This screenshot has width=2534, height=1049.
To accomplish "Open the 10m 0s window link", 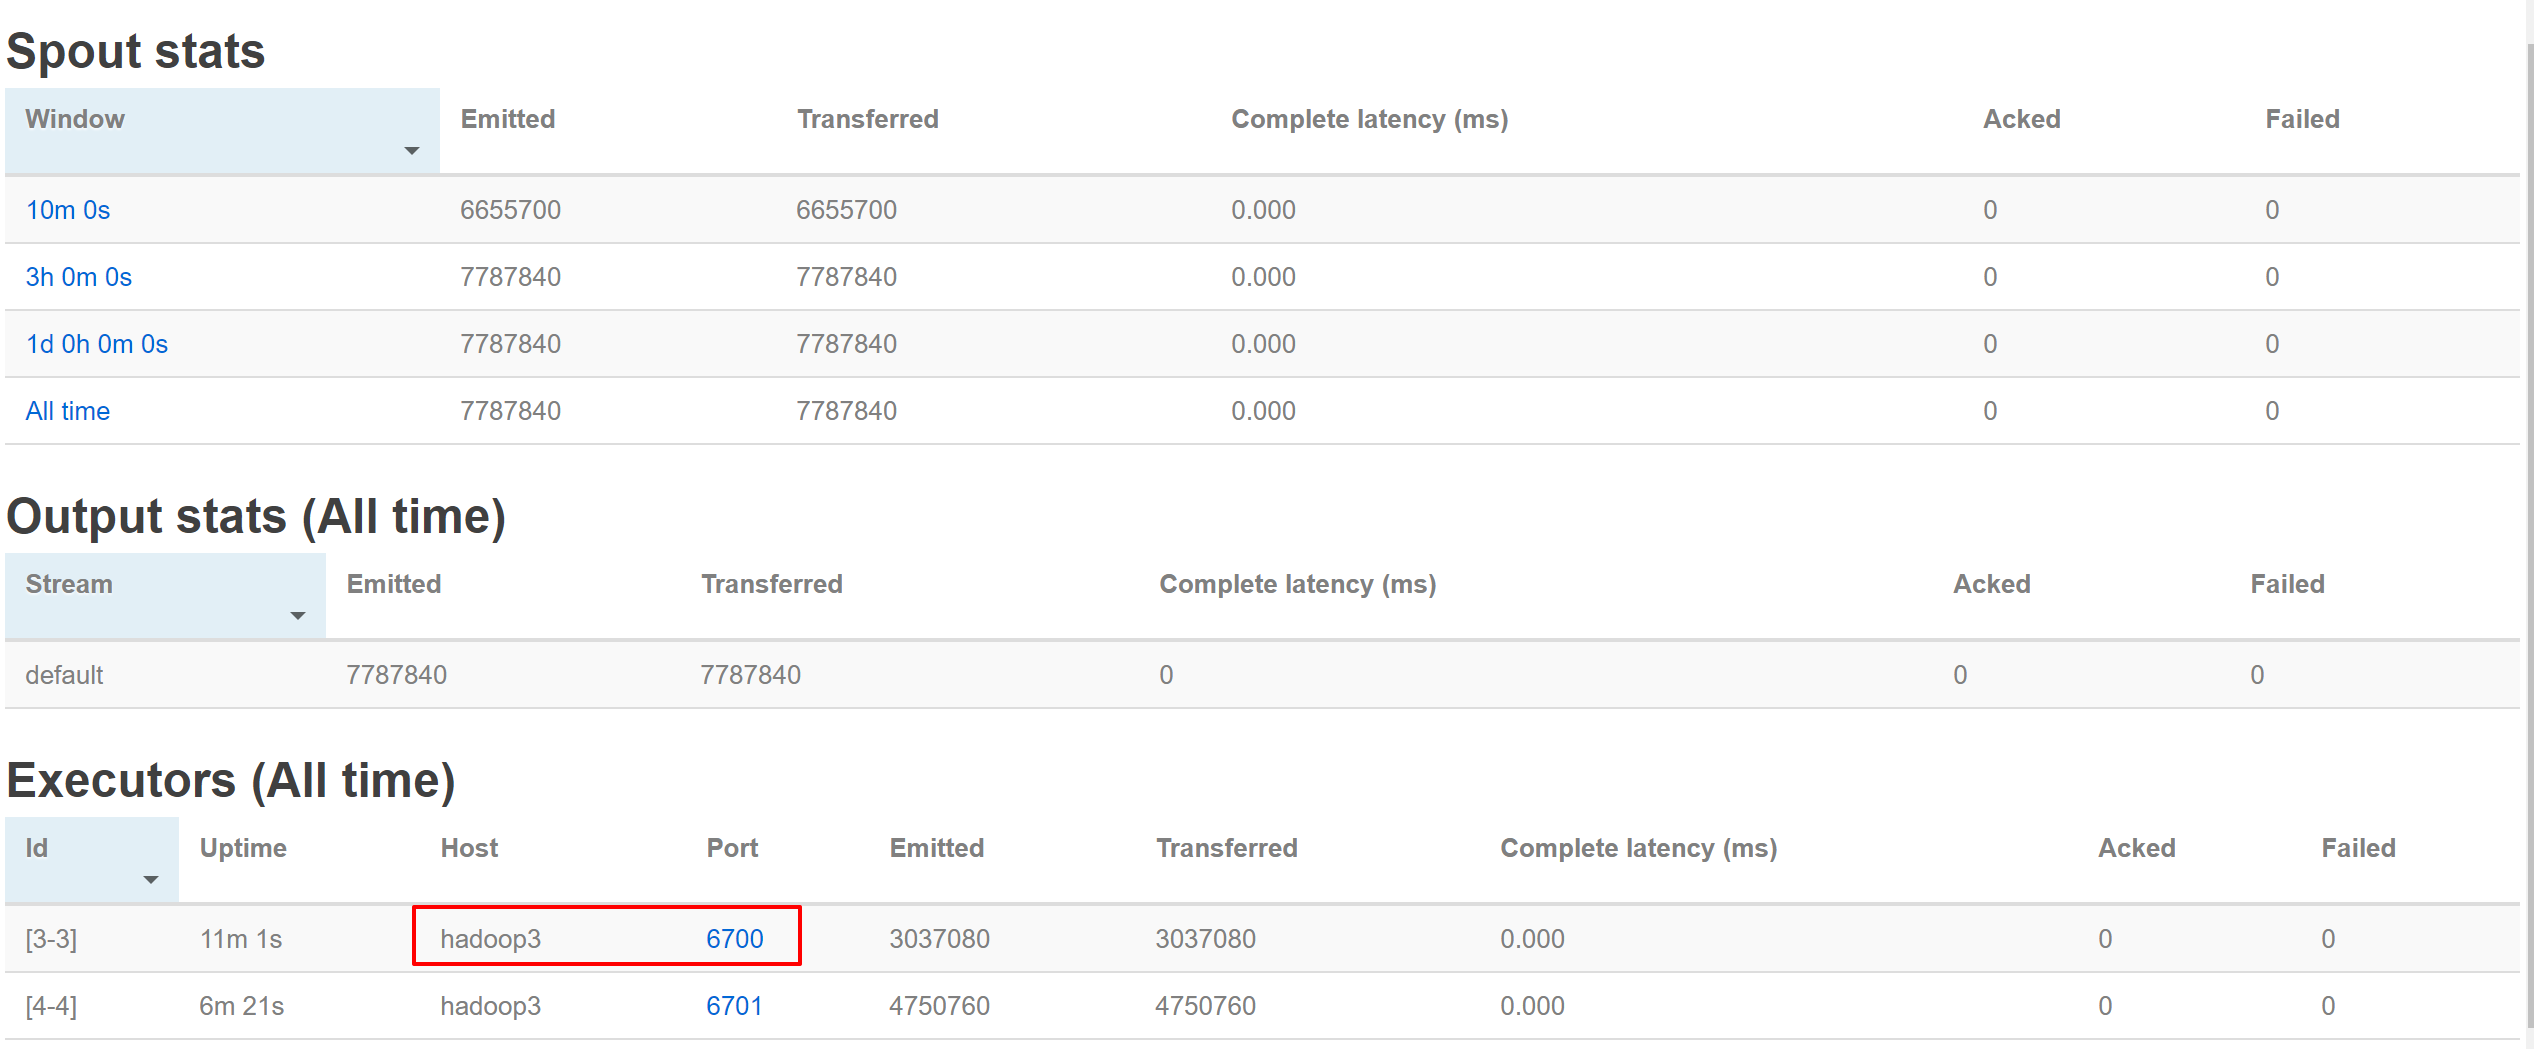I will [68, 210].
